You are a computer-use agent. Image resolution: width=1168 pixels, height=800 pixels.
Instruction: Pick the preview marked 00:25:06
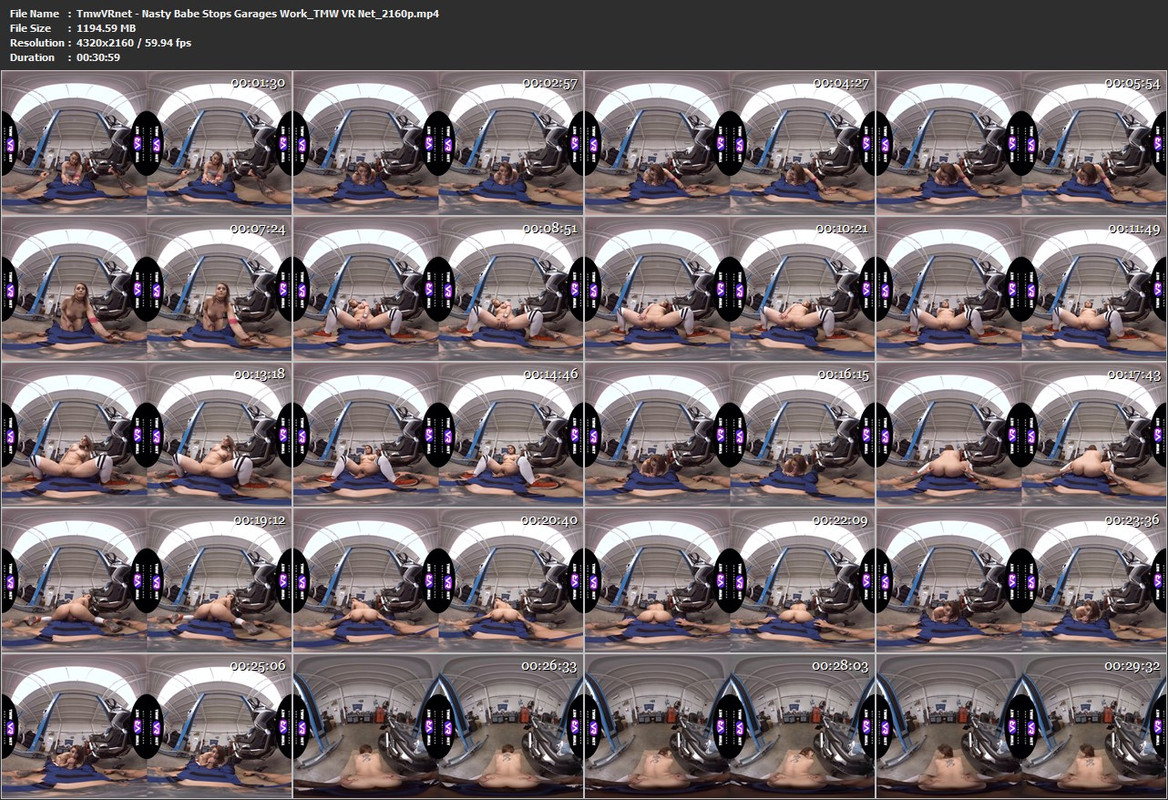147,726
